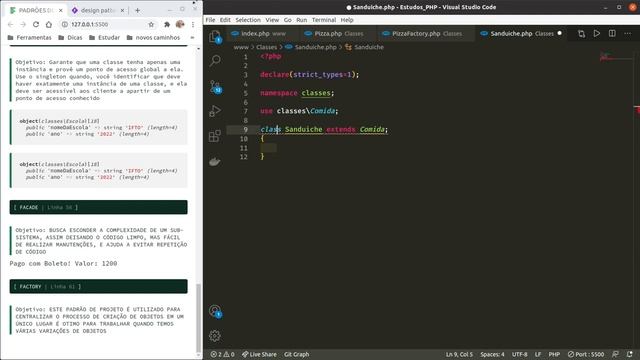Open novos caminhos bookmarks folder
The height and width of the screenshot is (360, 640).
coord(153,38)
